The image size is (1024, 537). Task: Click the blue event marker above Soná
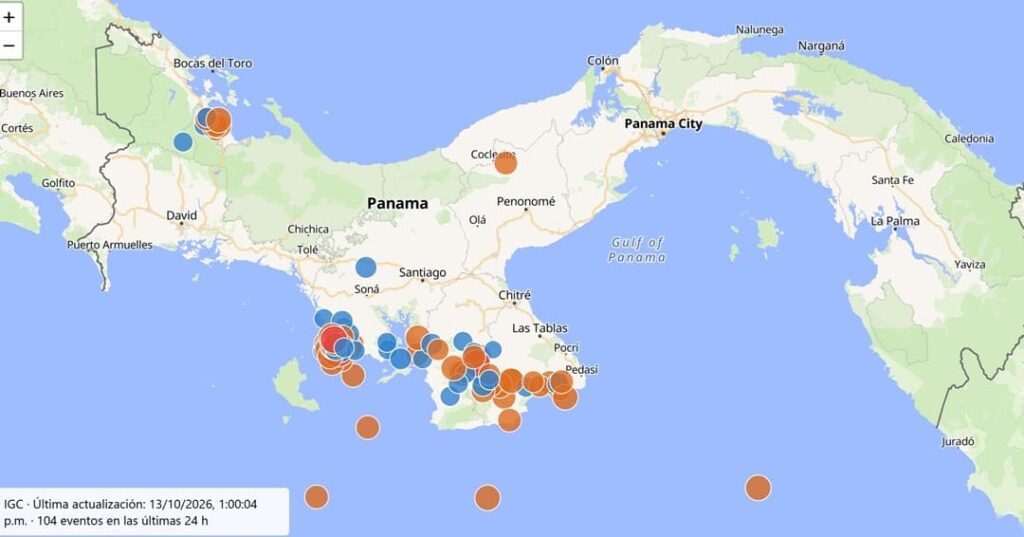tap(366, 267)
